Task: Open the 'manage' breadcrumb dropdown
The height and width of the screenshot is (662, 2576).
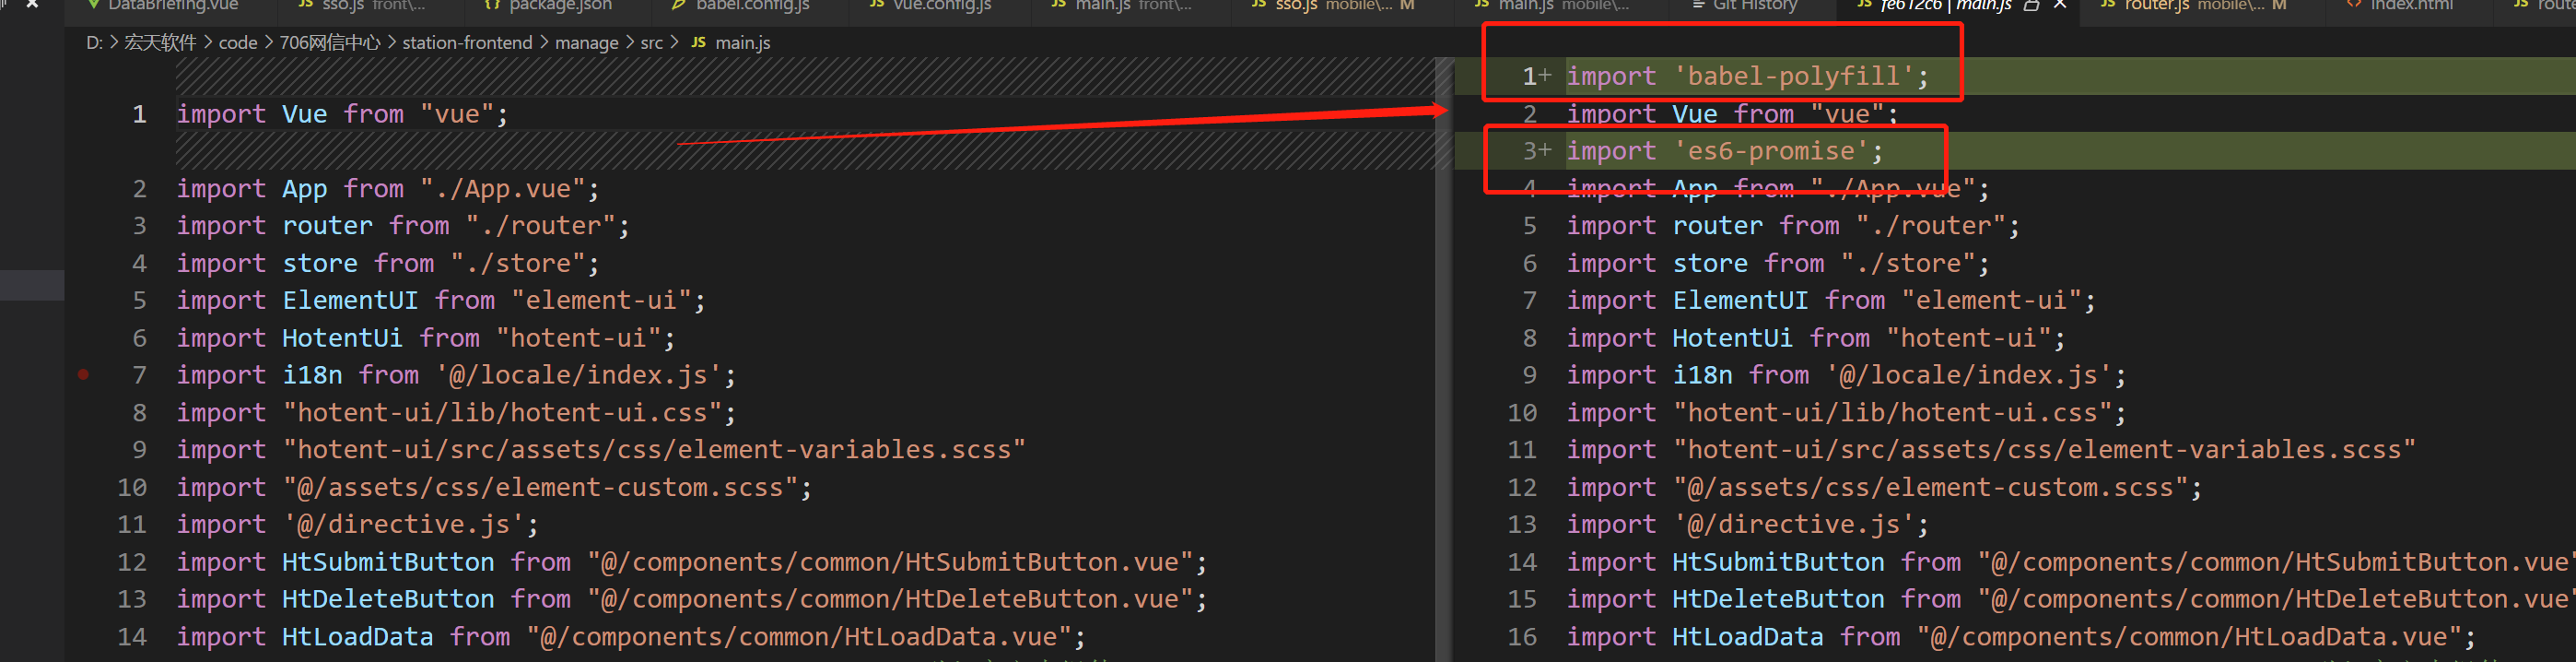Action: point(586,43)
